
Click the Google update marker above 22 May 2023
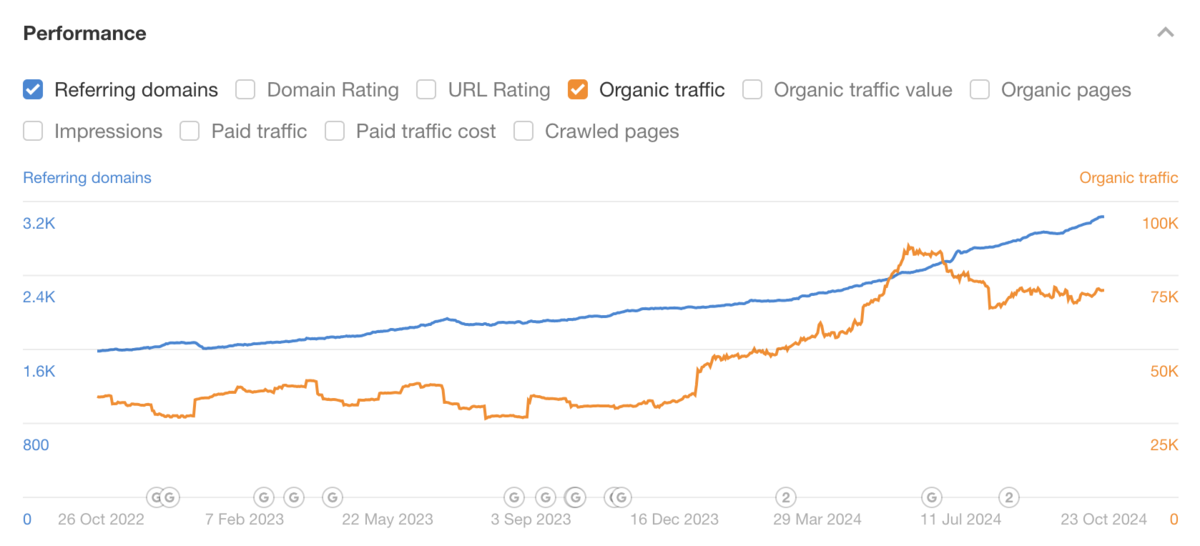(x=332, y=496)
